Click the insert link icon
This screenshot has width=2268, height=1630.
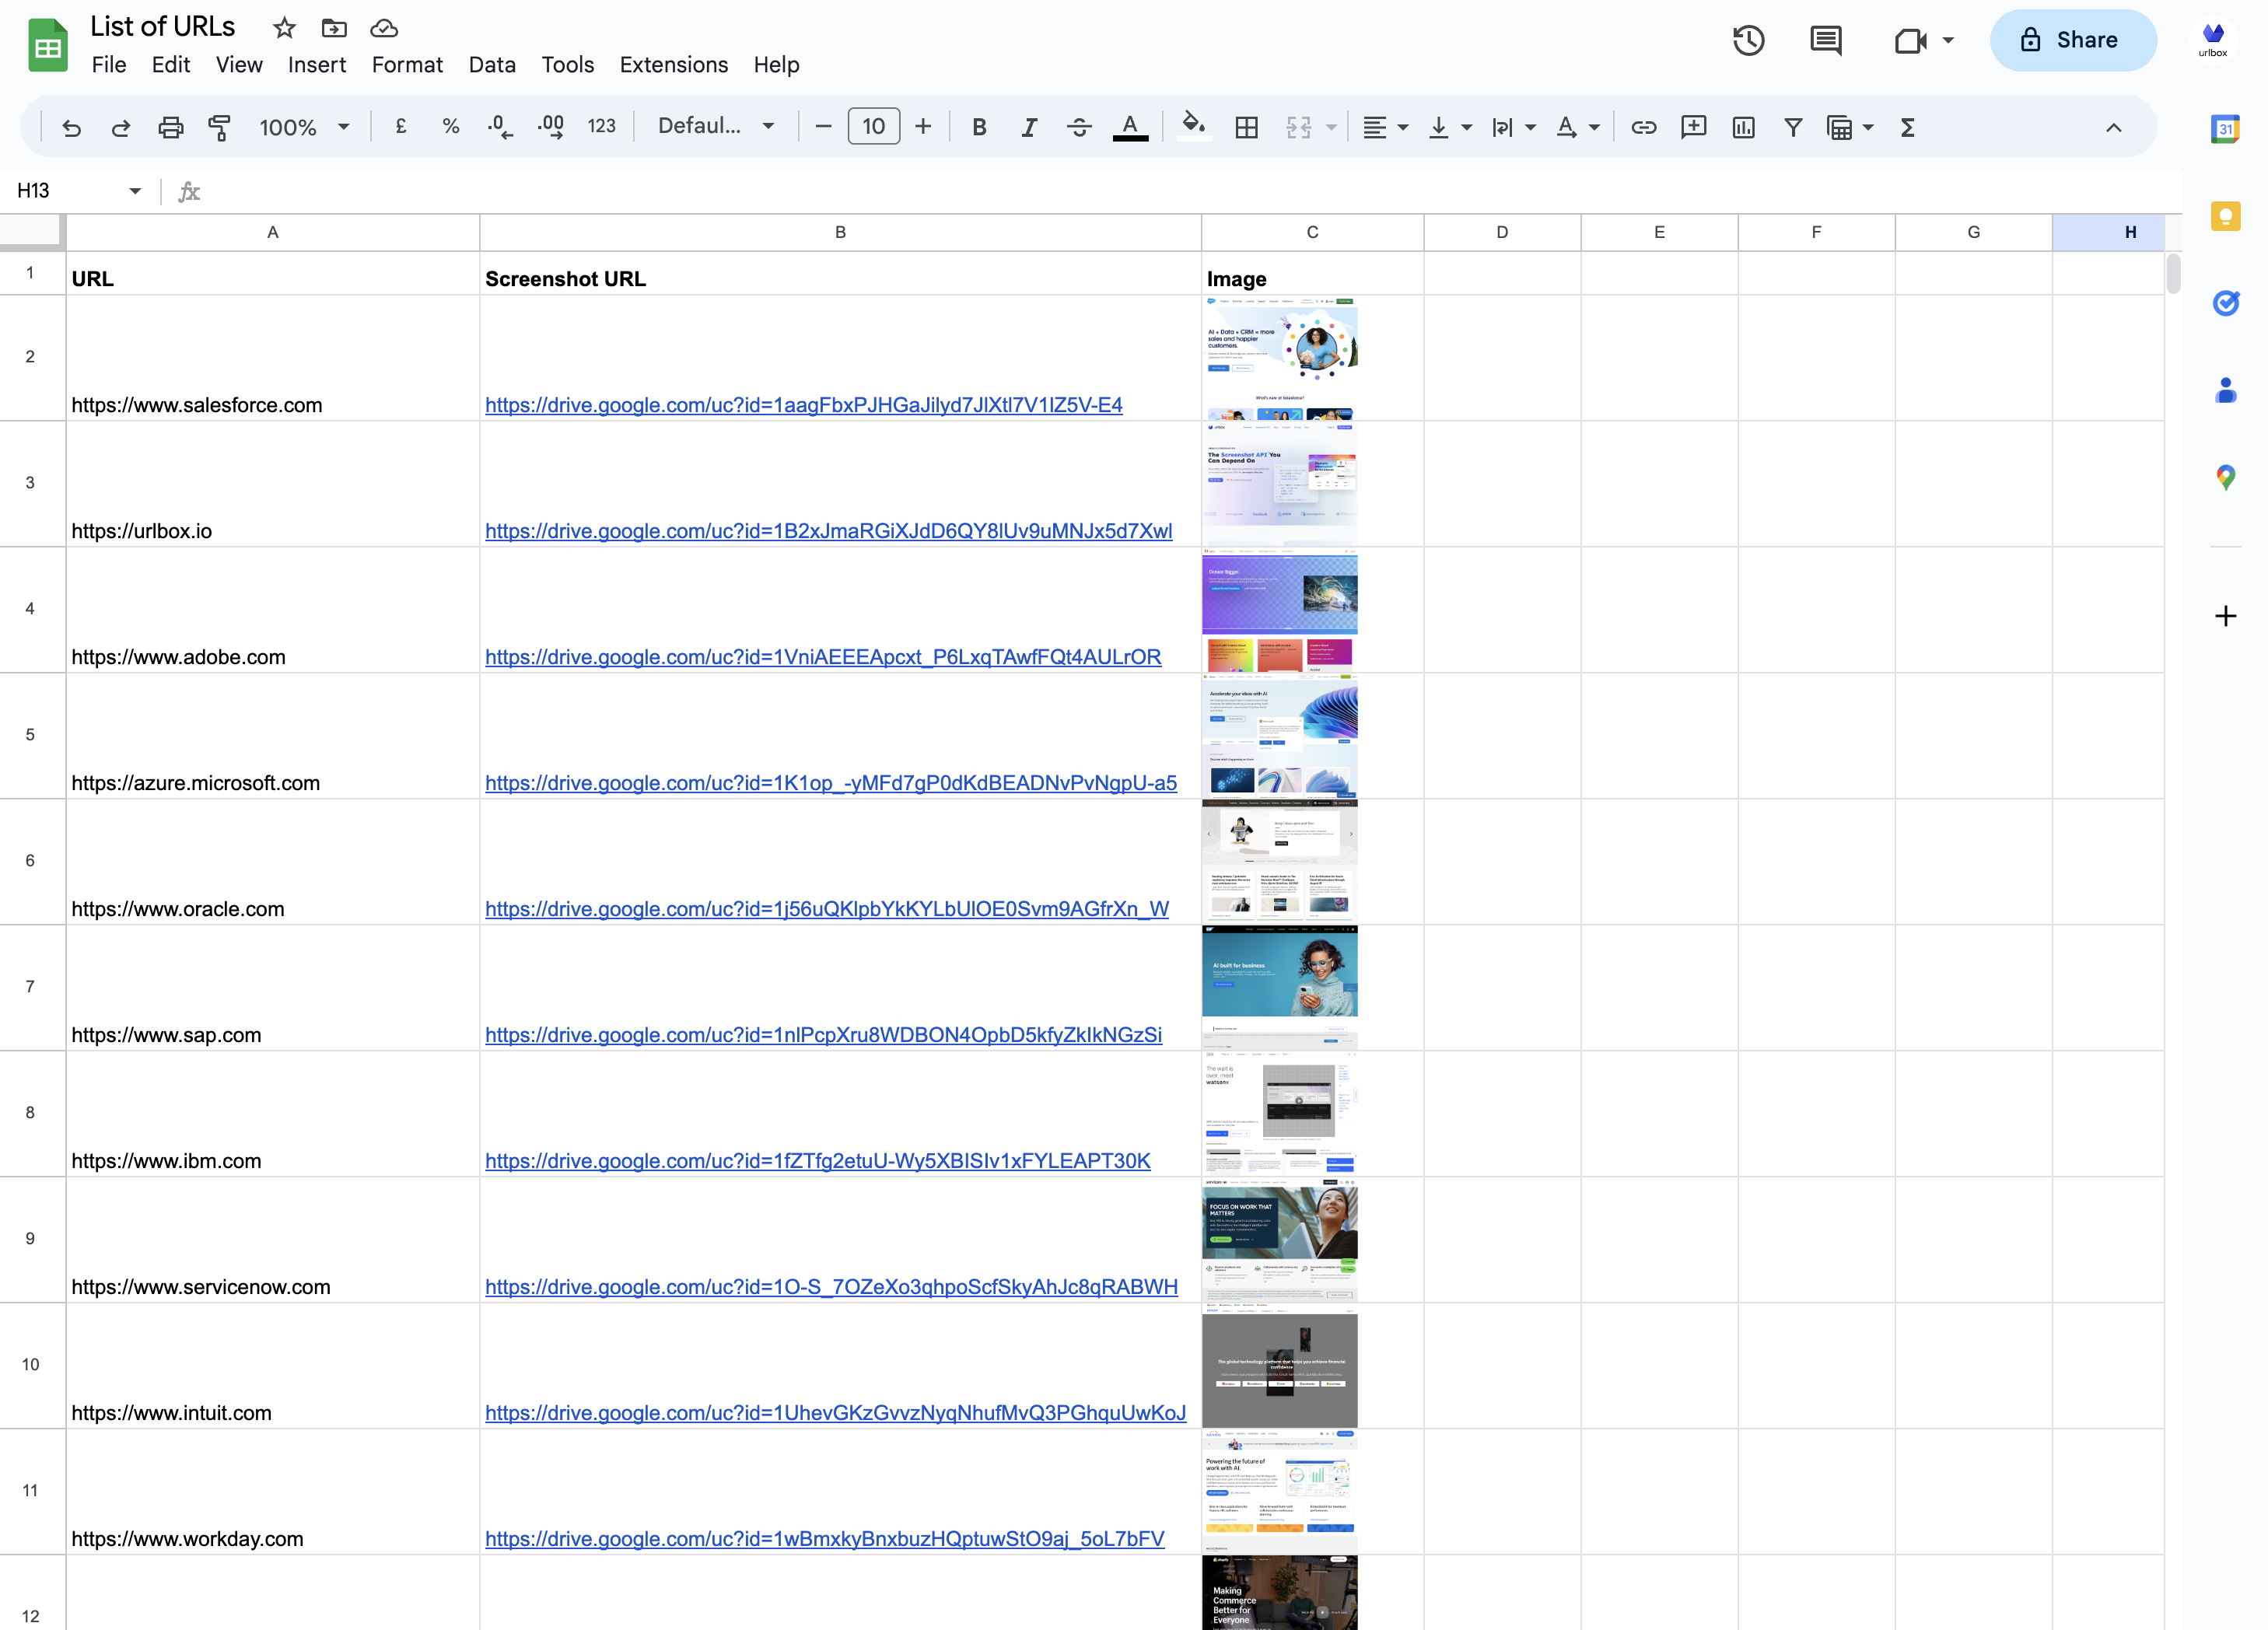click(1640, 127)
